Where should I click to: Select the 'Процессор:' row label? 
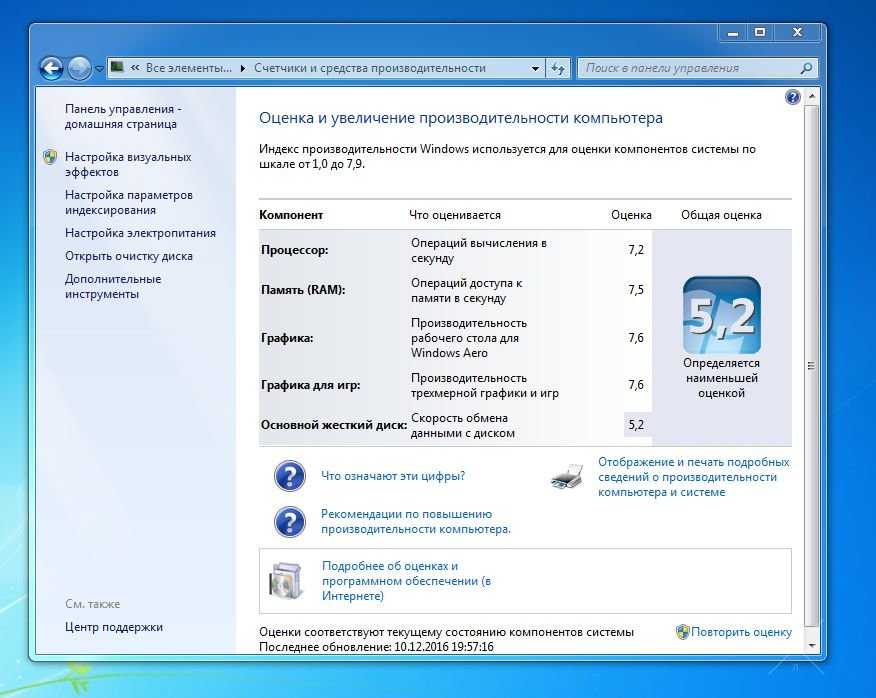[294, 250]
